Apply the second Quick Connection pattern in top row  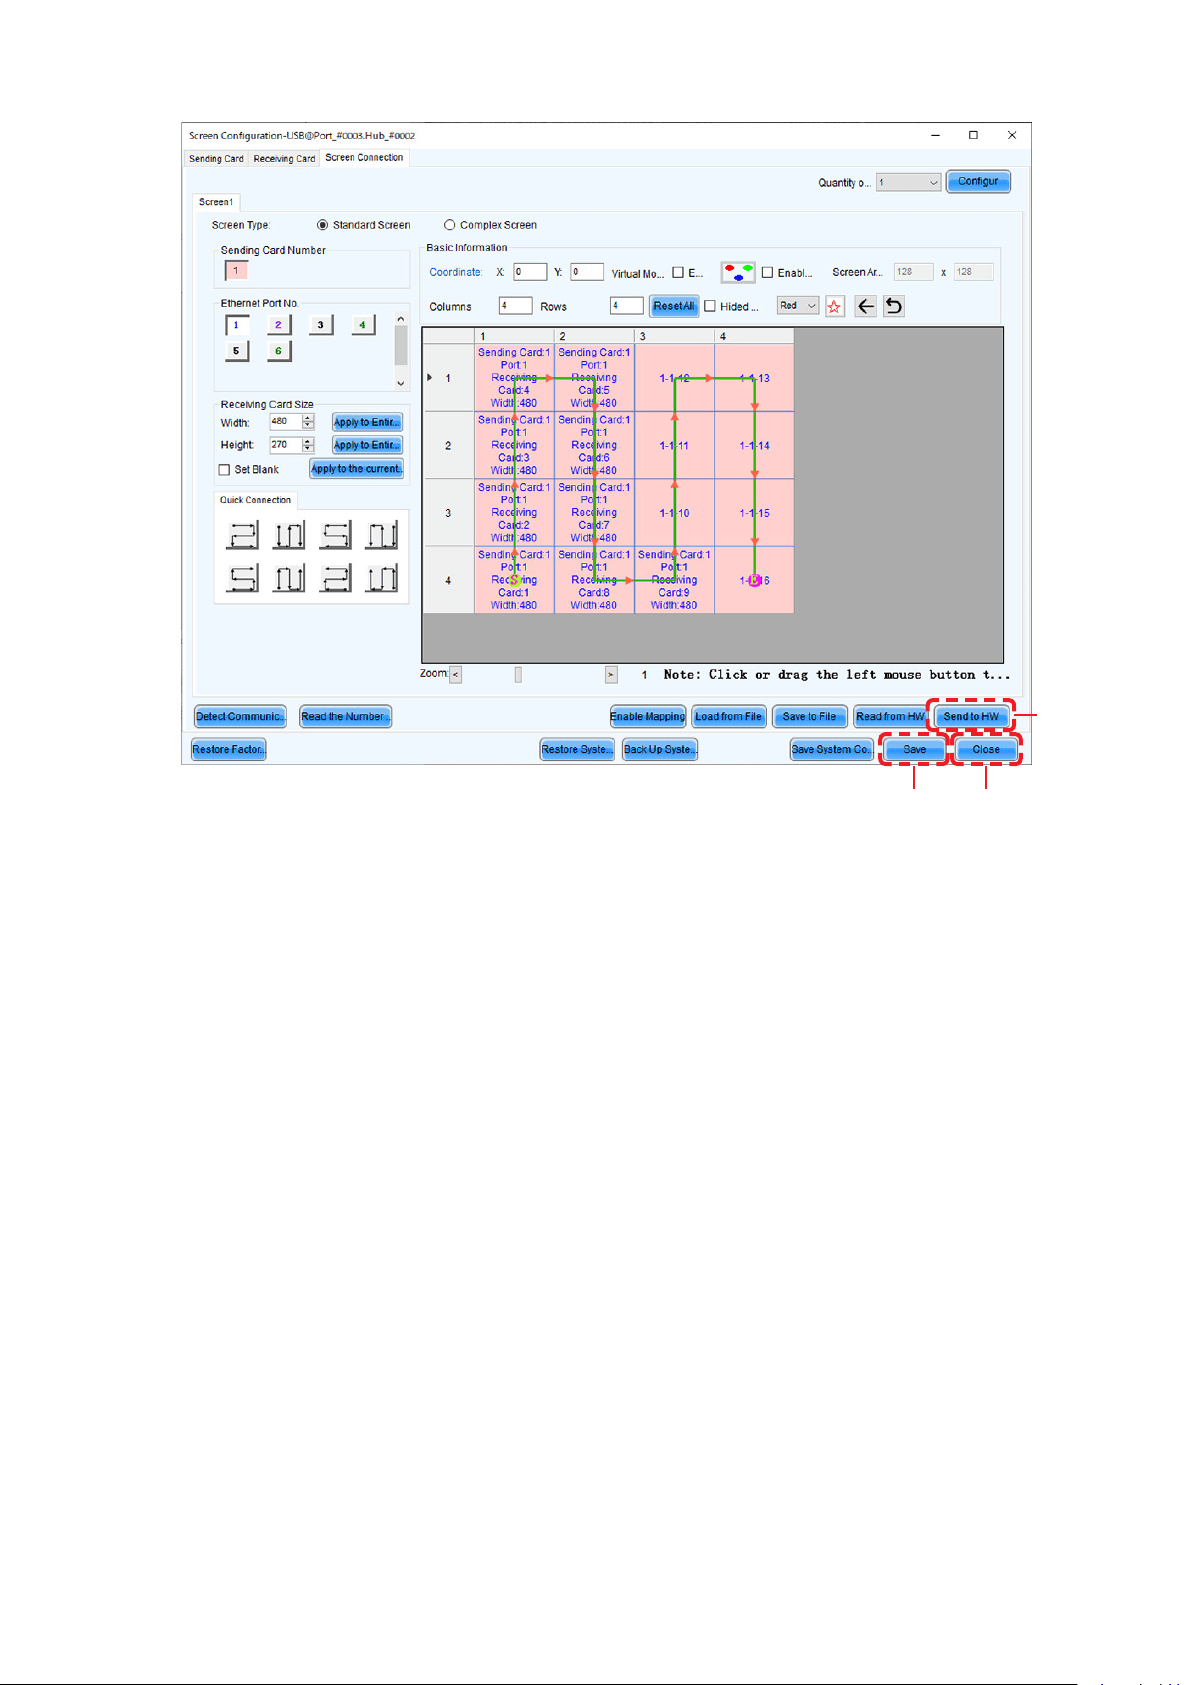(289, 535)
